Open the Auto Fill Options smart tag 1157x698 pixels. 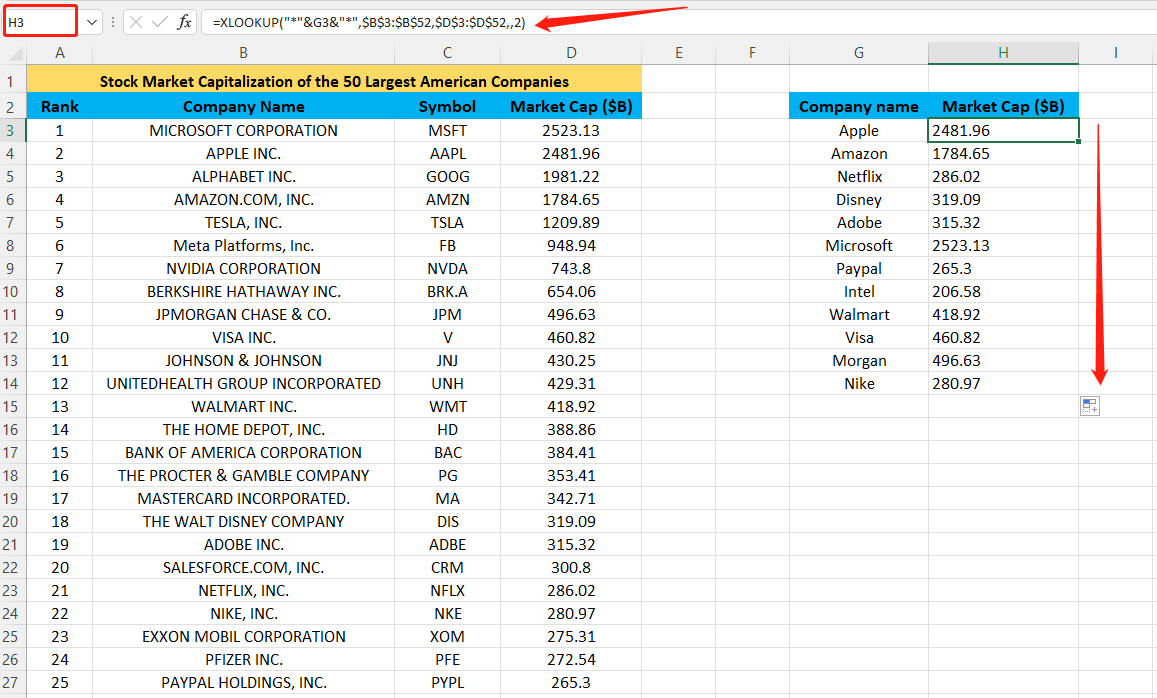(1090, 405)
